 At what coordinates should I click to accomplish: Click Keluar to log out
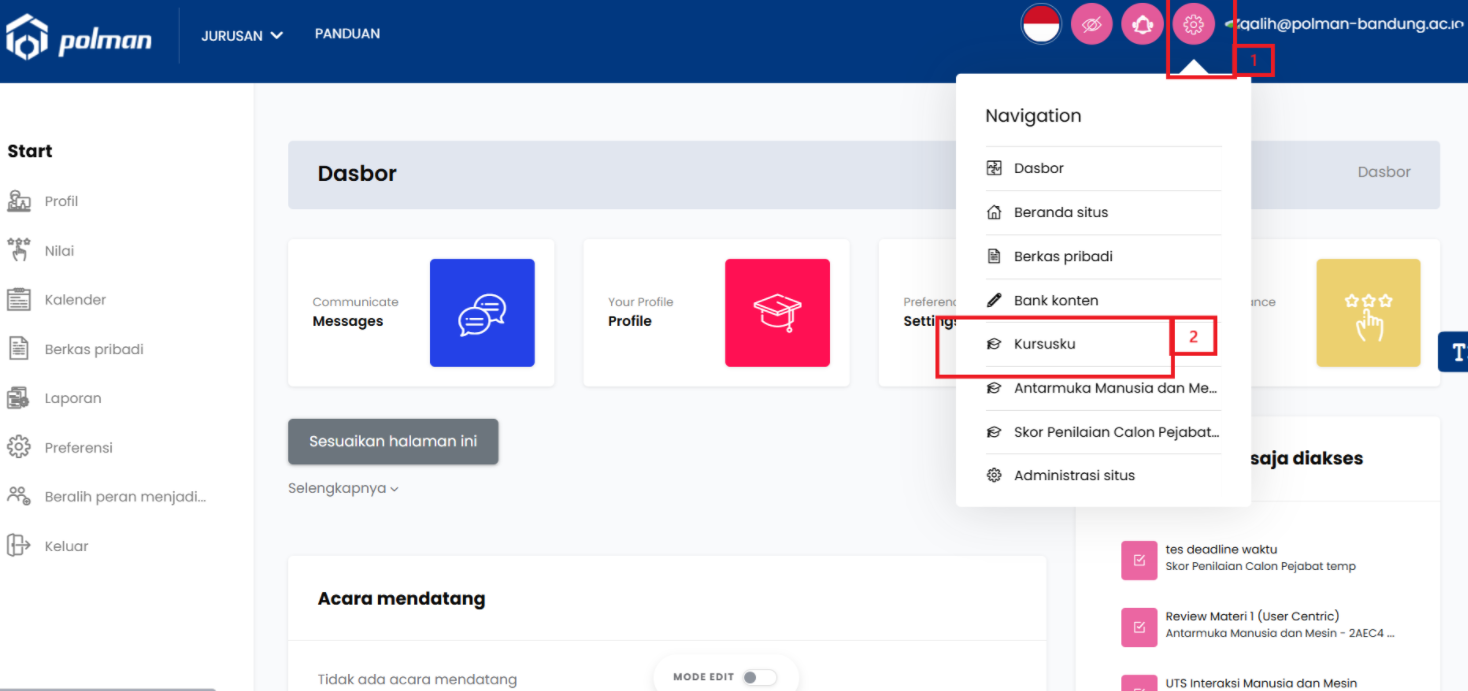(66, 546)
